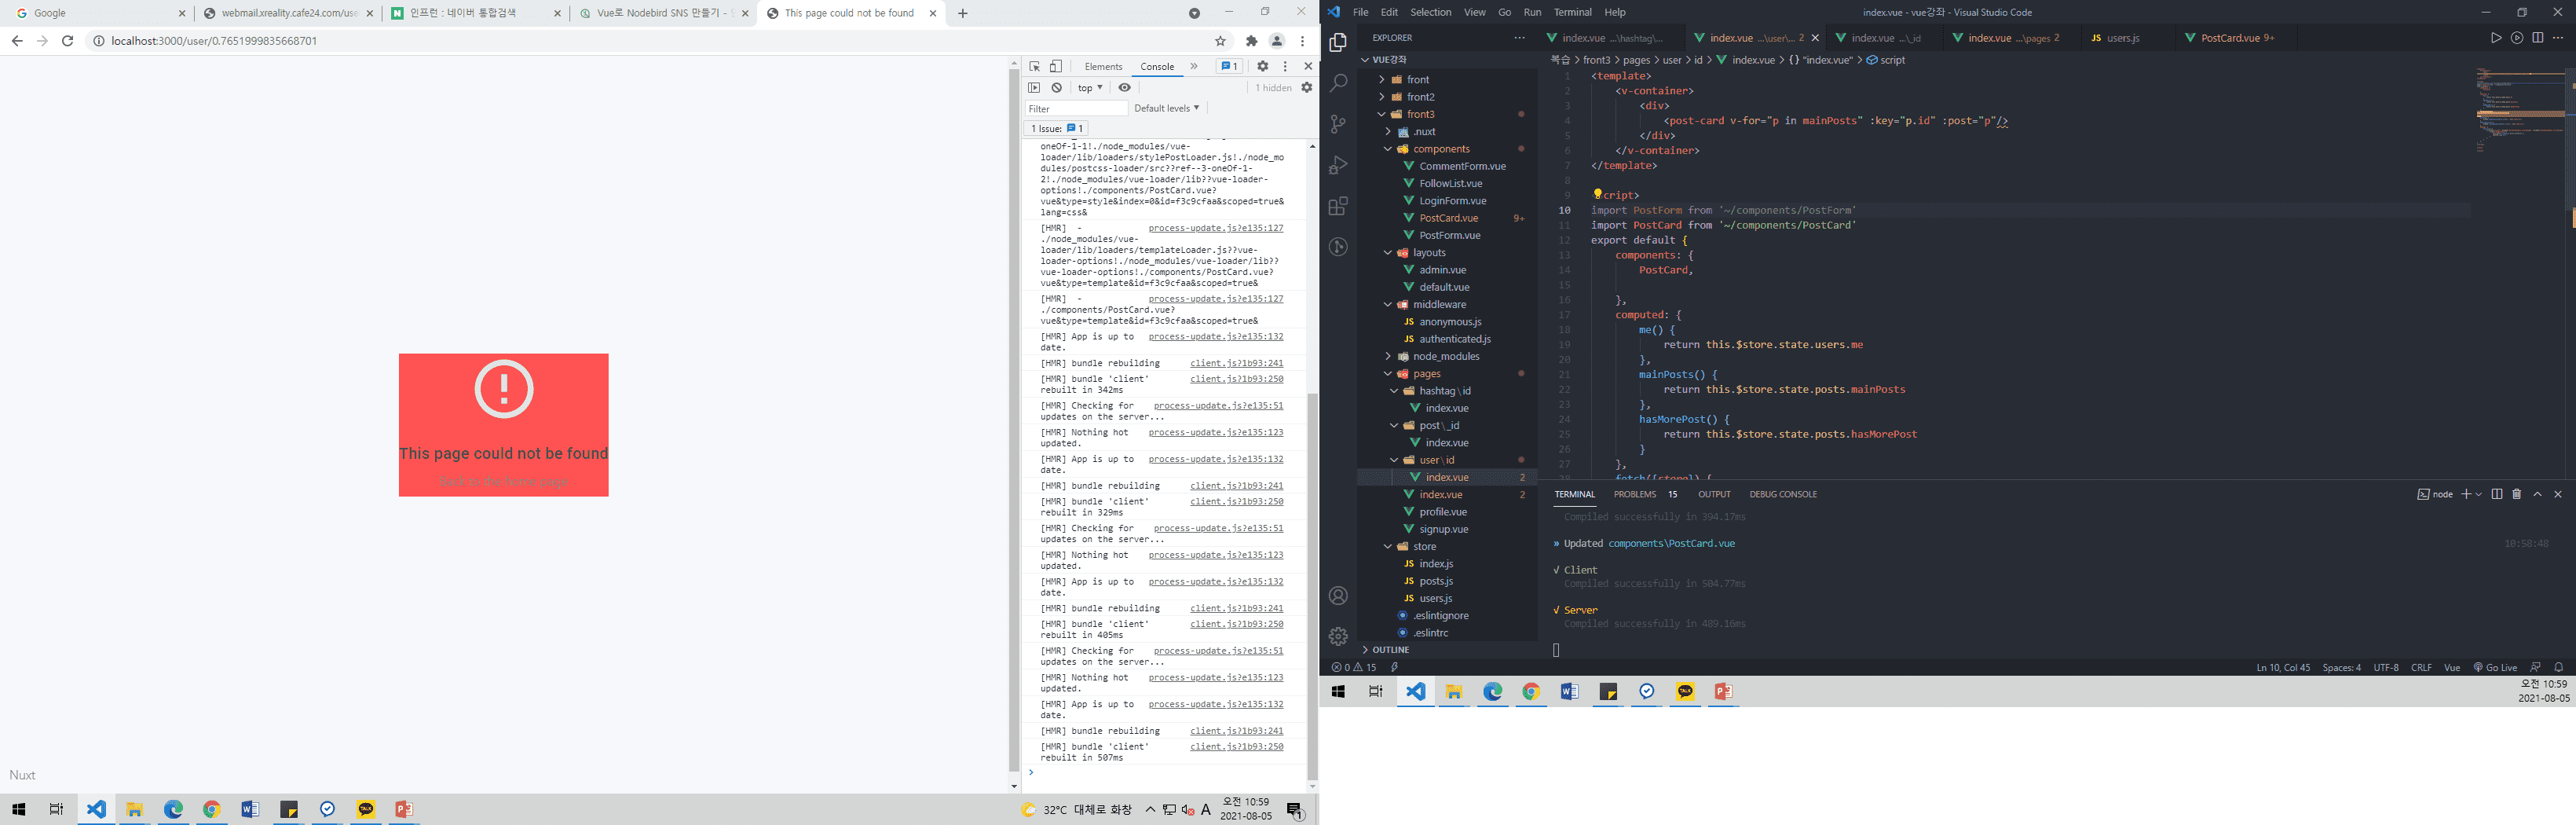Open the Extensions view icon
The width and height of the screenshot is (2576, 825).
coord(1338,206)
